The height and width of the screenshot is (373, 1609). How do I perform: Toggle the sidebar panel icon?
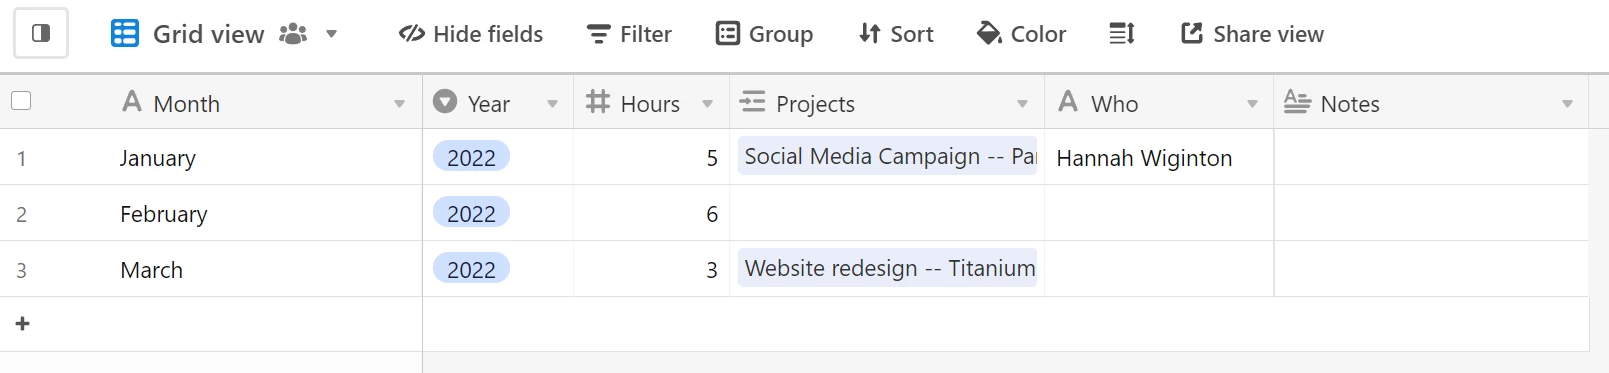[41, 33]
